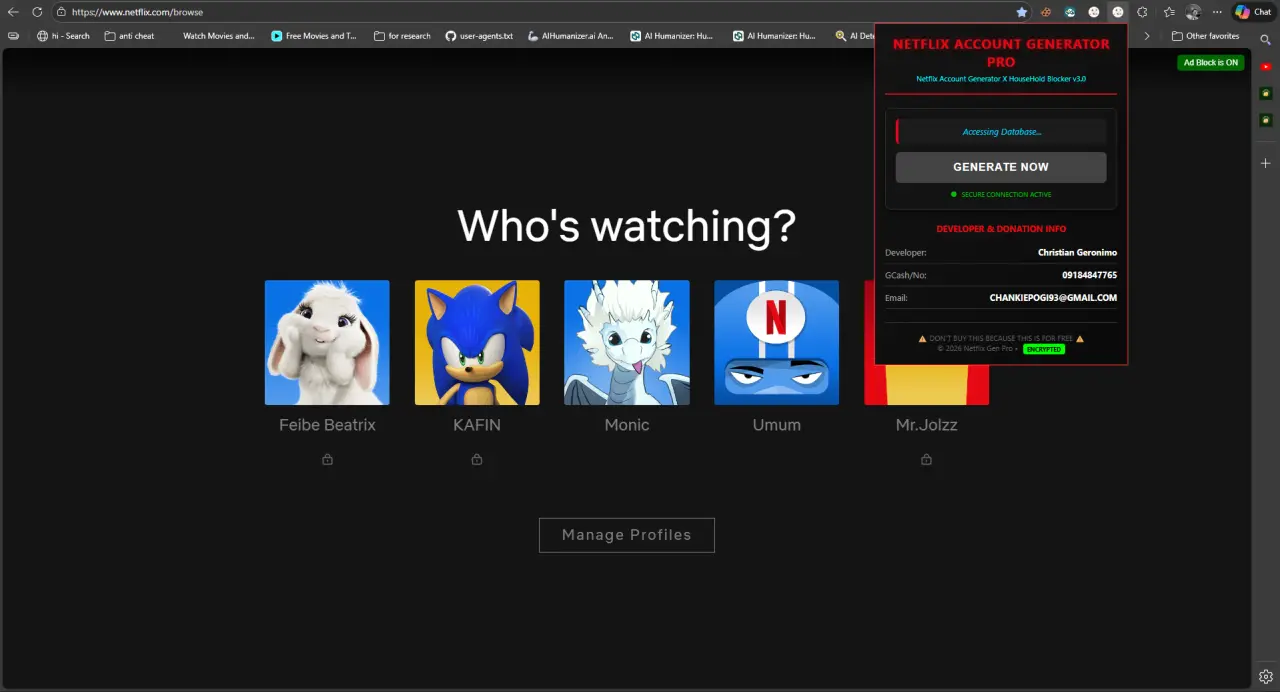Open the 'for research' bookmark folder
1280x692 pixels.
tap(402, 36)
